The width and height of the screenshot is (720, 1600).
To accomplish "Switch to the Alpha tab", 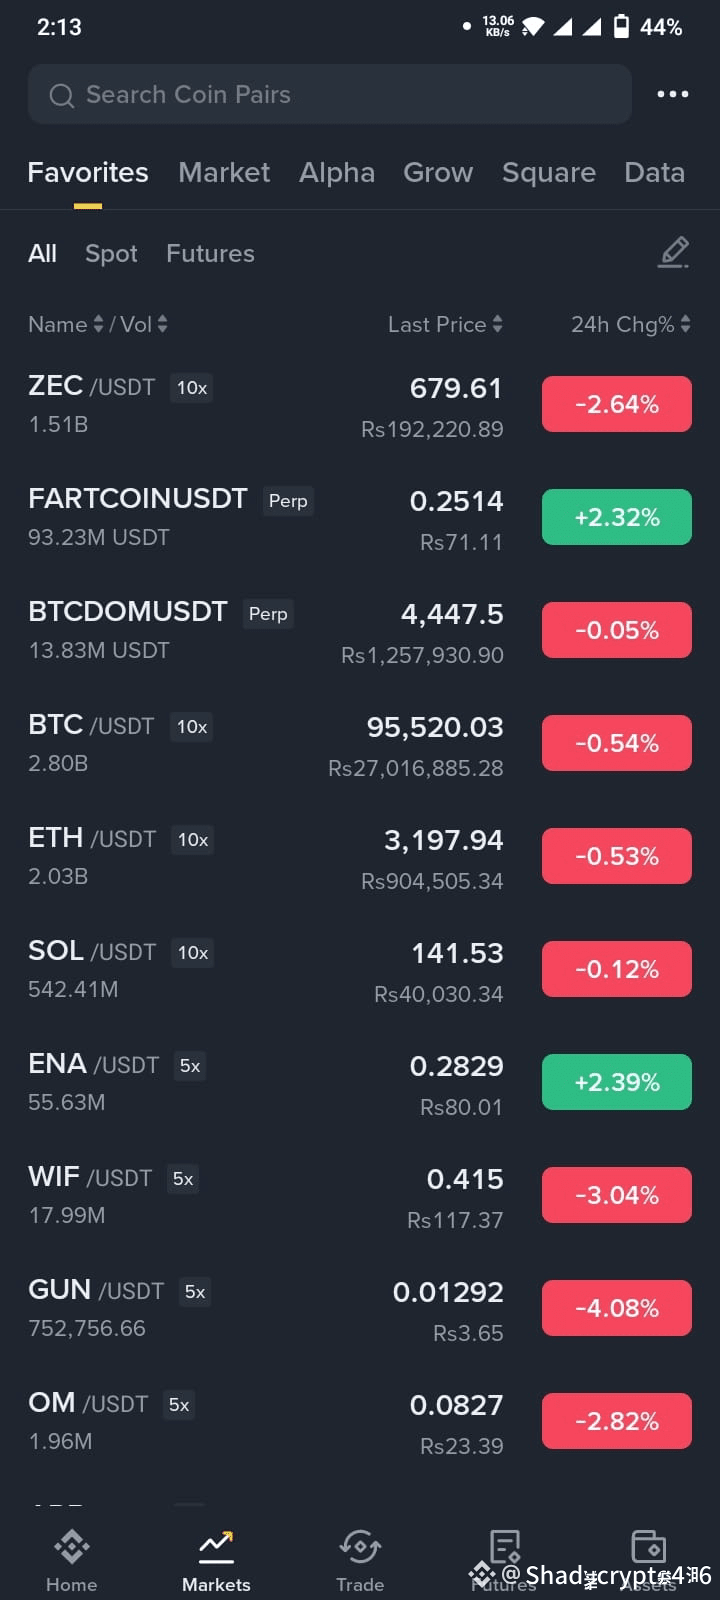I will 337,173.
